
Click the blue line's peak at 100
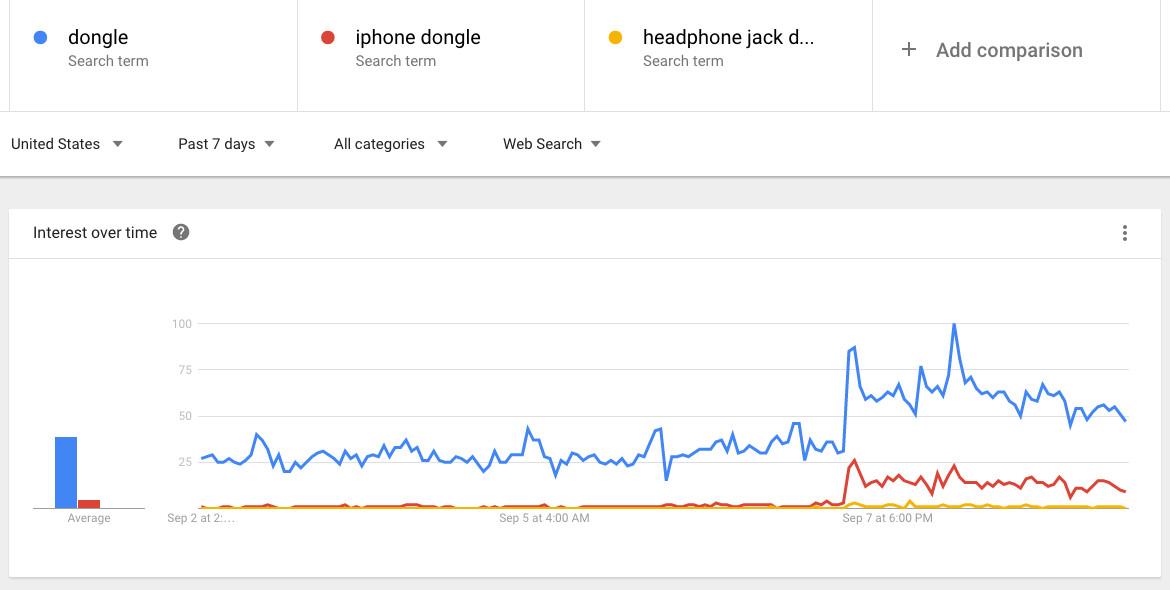tap(954, 325)
